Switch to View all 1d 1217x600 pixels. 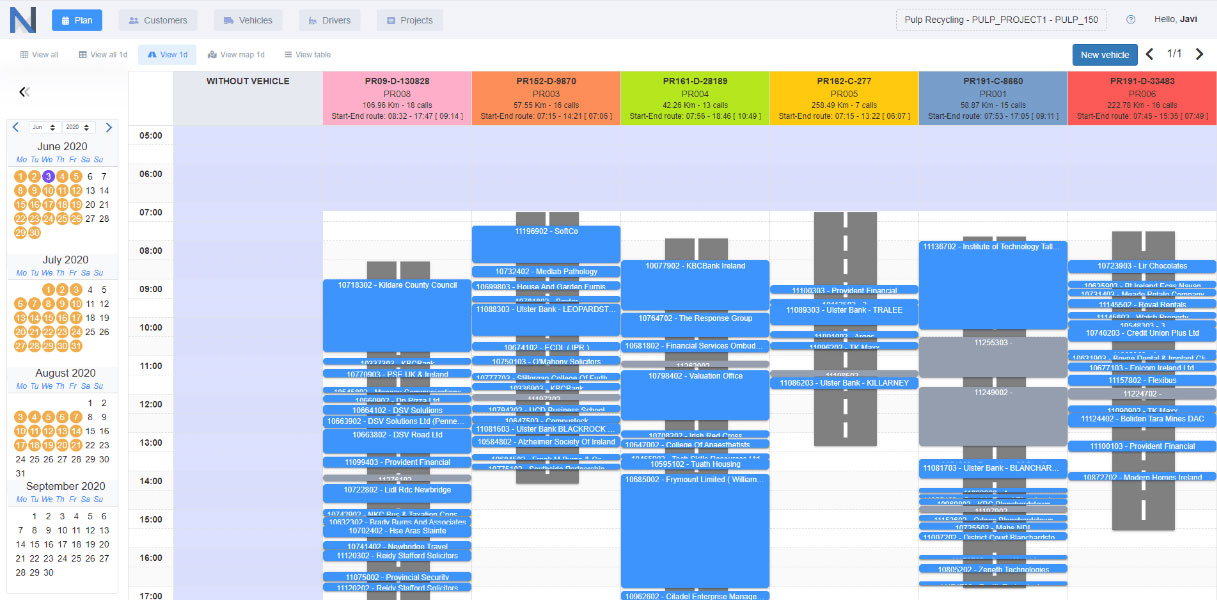(102, 54)
